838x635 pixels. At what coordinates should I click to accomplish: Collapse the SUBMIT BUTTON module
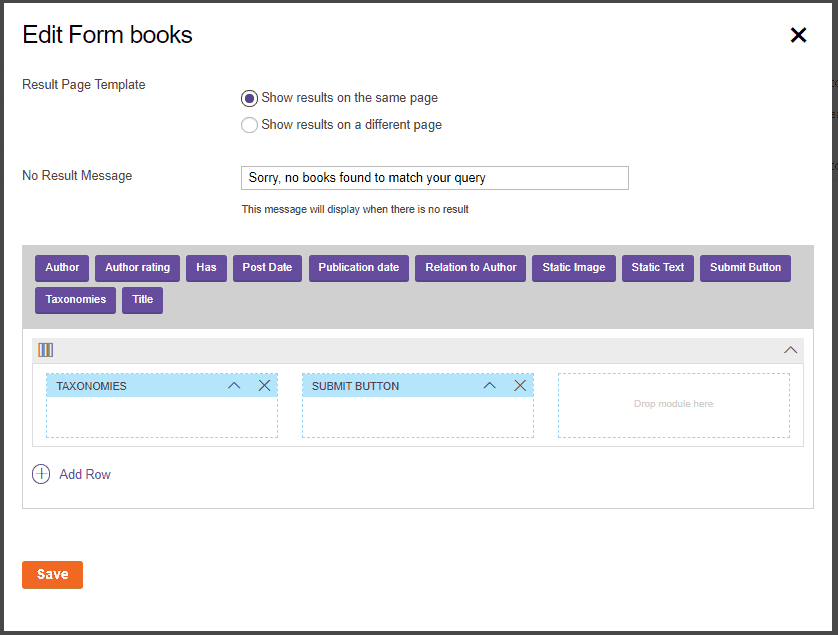tap(490, 385)
